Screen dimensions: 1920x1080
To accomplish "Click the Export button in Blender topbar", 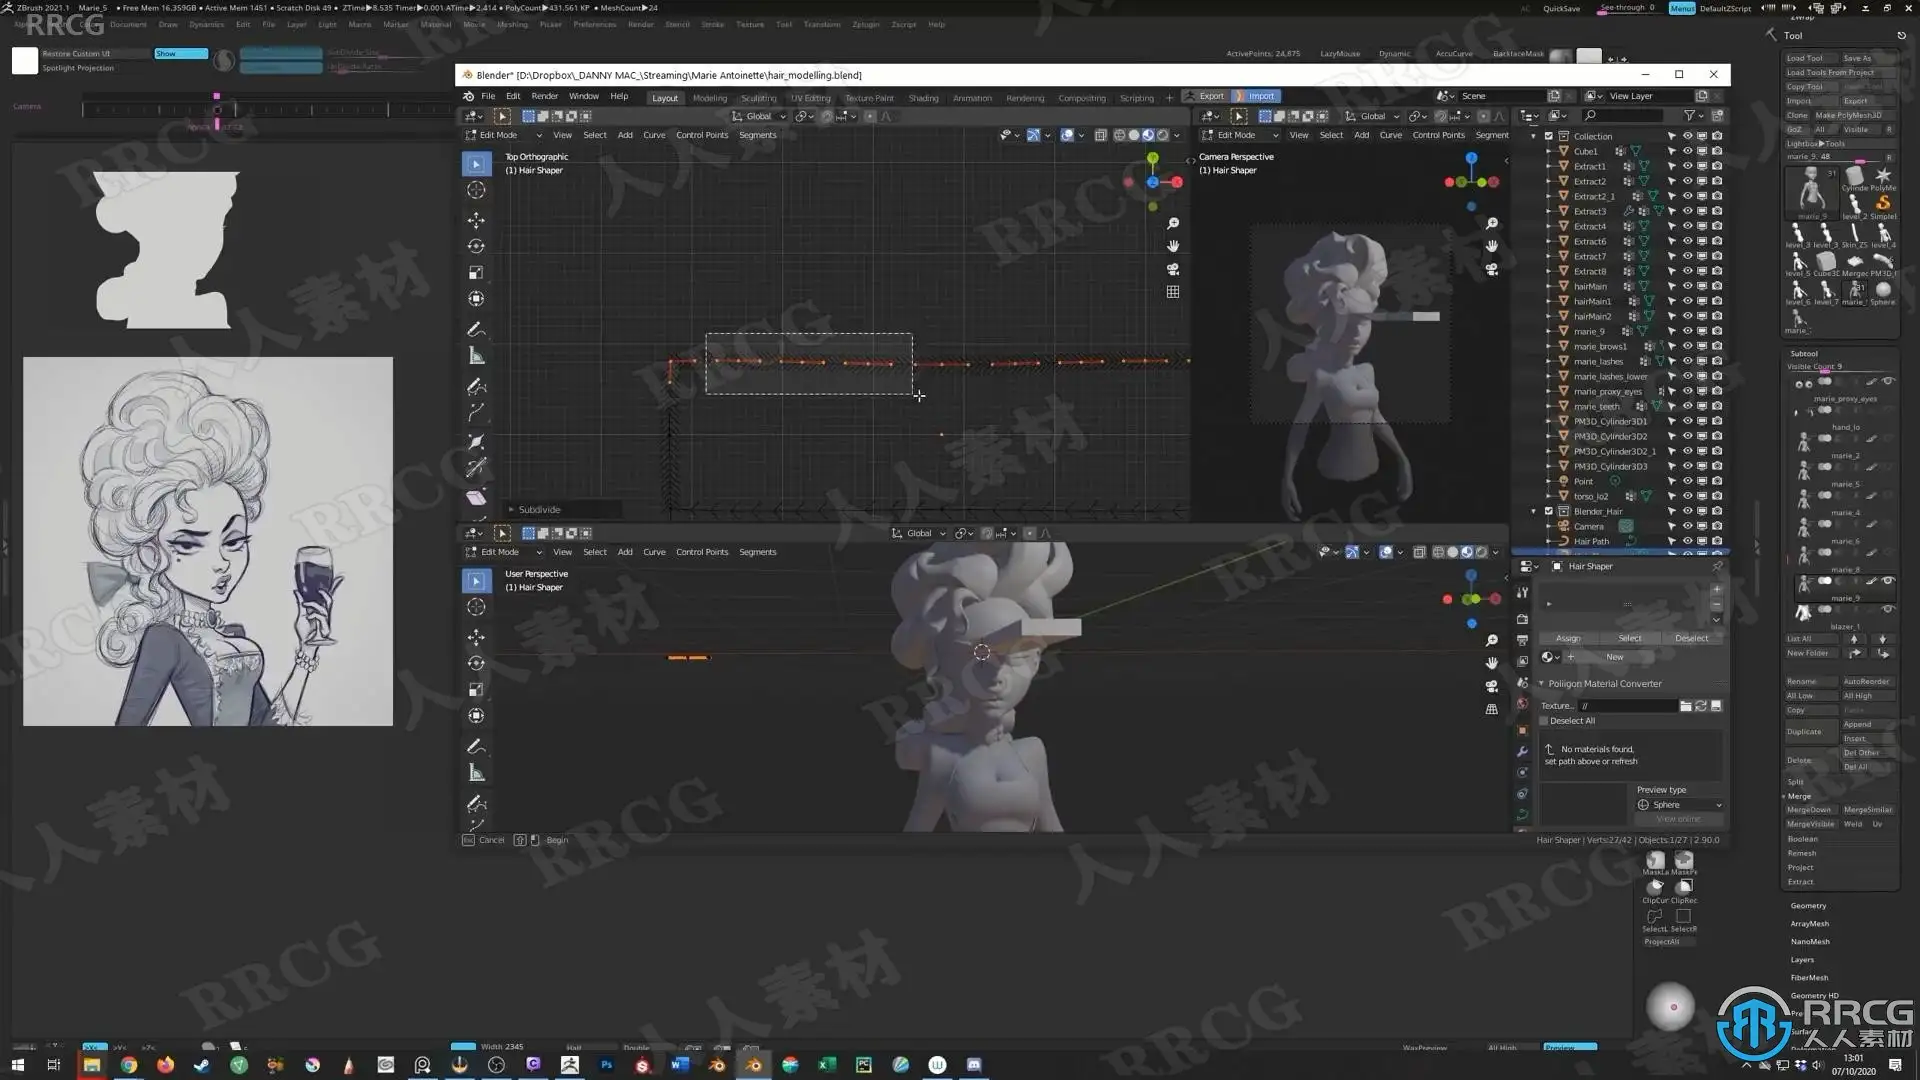I will coord(1205,96).
